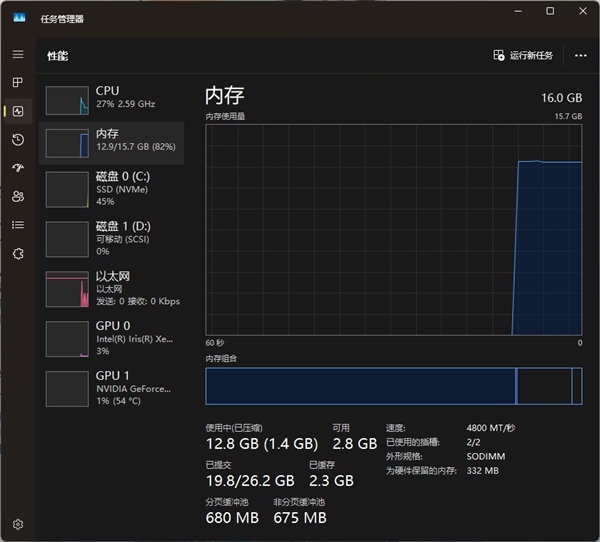Select GPU 0 Intel Iris Xe
Screen dimensions: 600x542
pos(111,338)
